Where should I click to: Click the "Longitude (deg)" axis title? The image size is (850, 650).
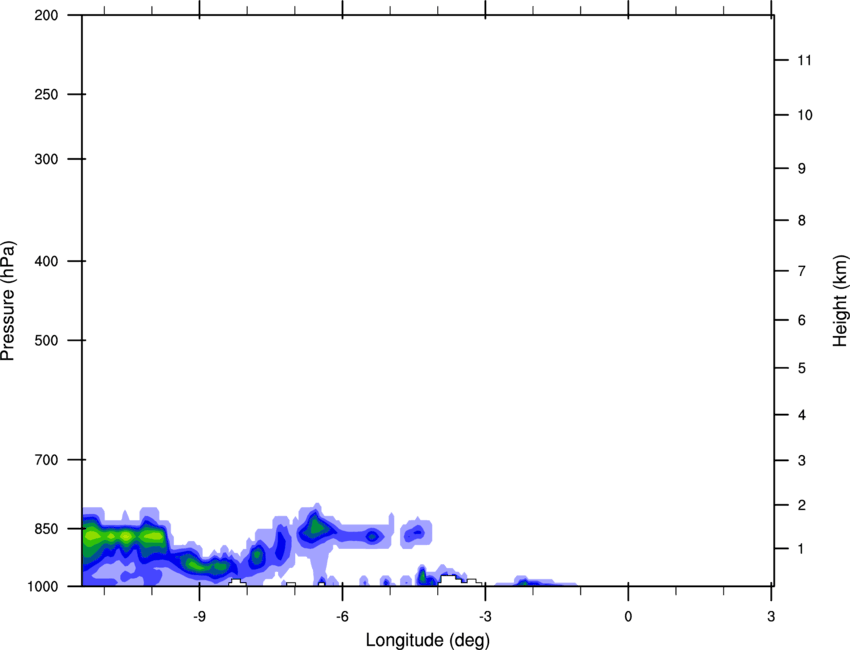(427, 639)
